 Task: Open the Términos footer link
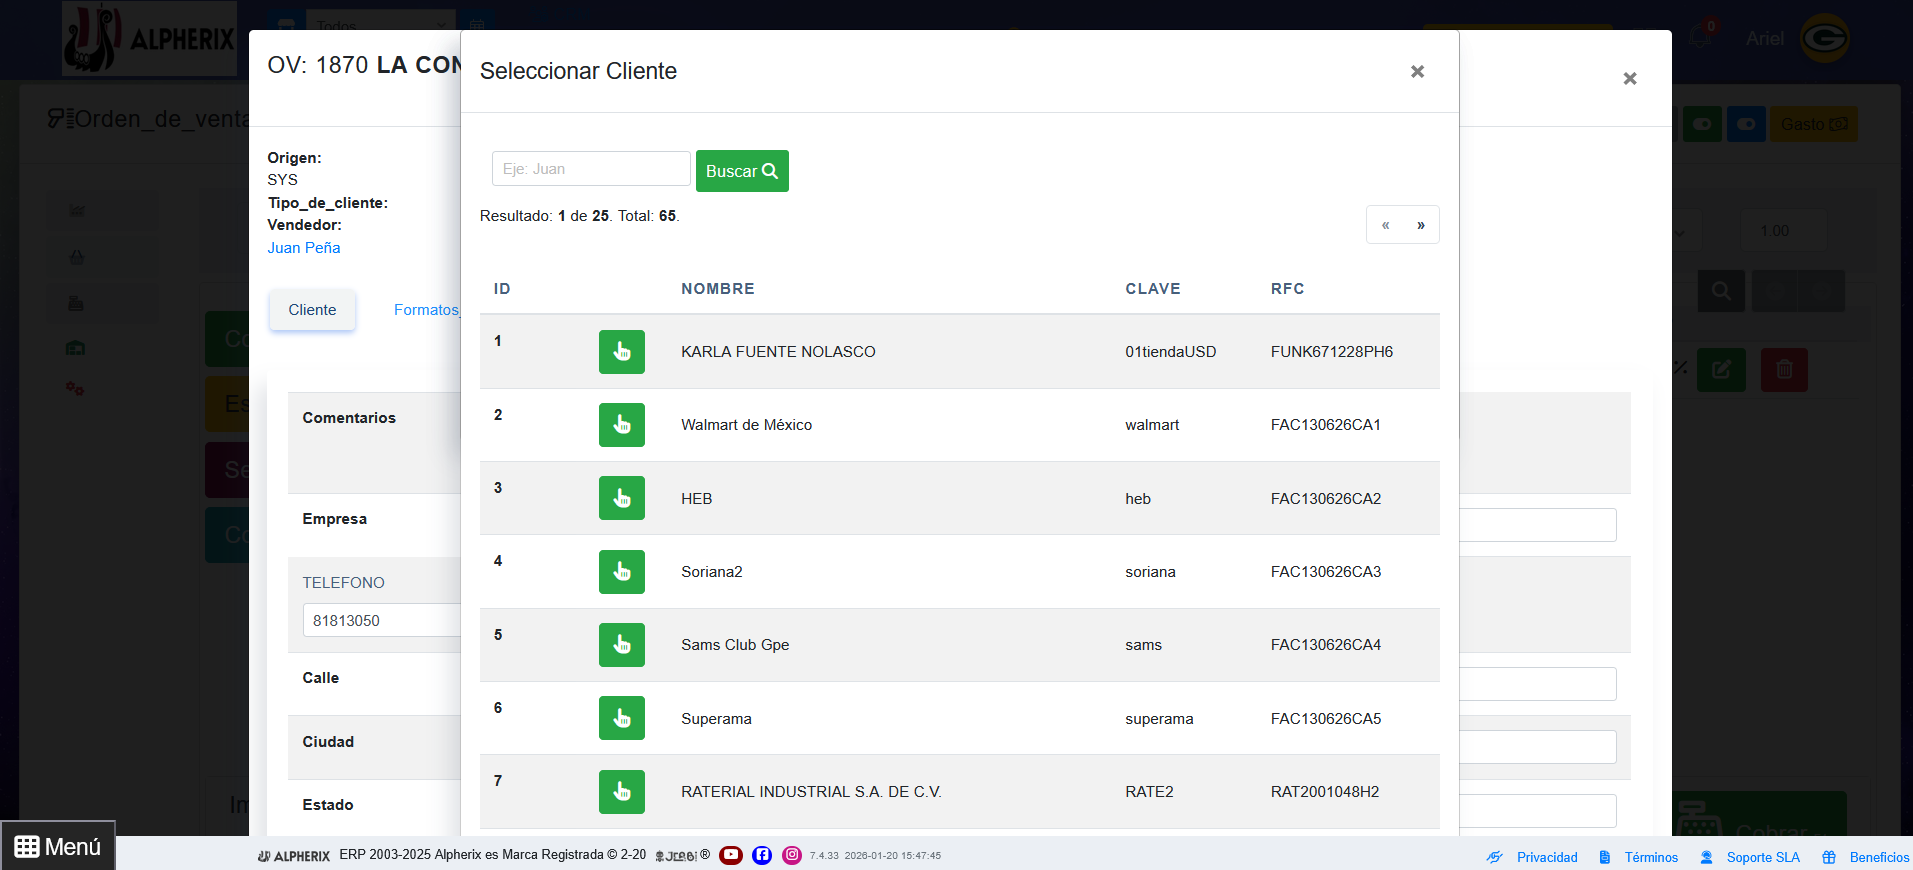click(1651, 857)
